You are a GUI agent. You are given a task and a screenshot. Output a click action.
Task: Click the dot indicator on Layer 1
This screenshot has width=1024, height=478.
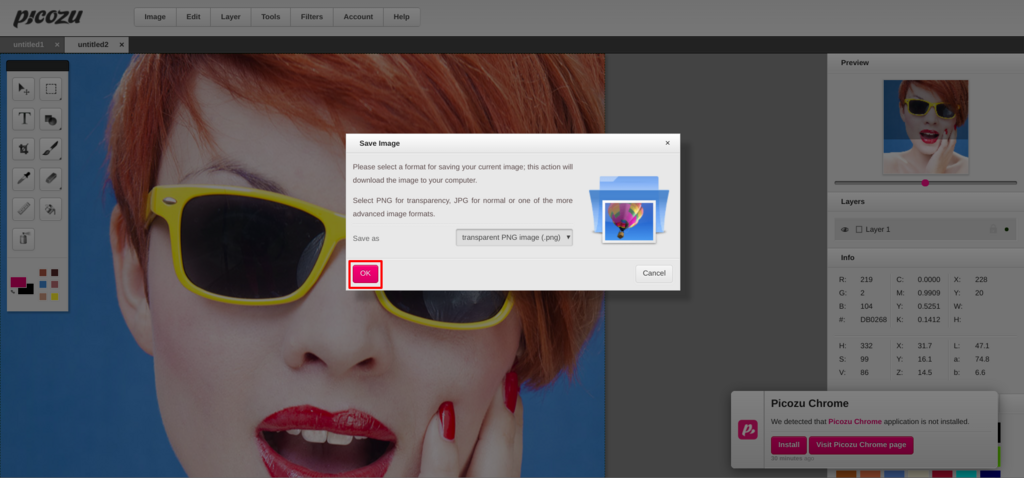pos(1006,229)
